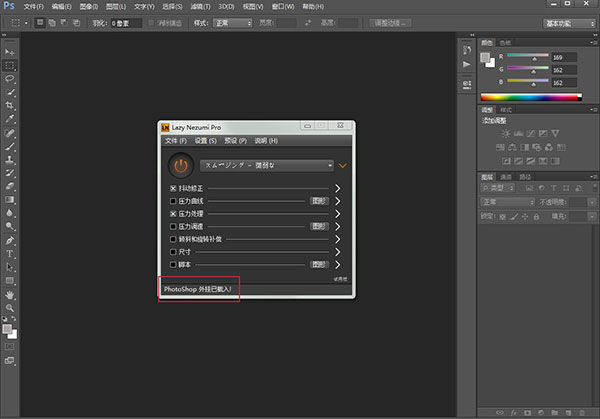Click the Lazy Nezumi Pro power button
The height and width of the screenshot is (419, 600).
(x=180, y=165)
